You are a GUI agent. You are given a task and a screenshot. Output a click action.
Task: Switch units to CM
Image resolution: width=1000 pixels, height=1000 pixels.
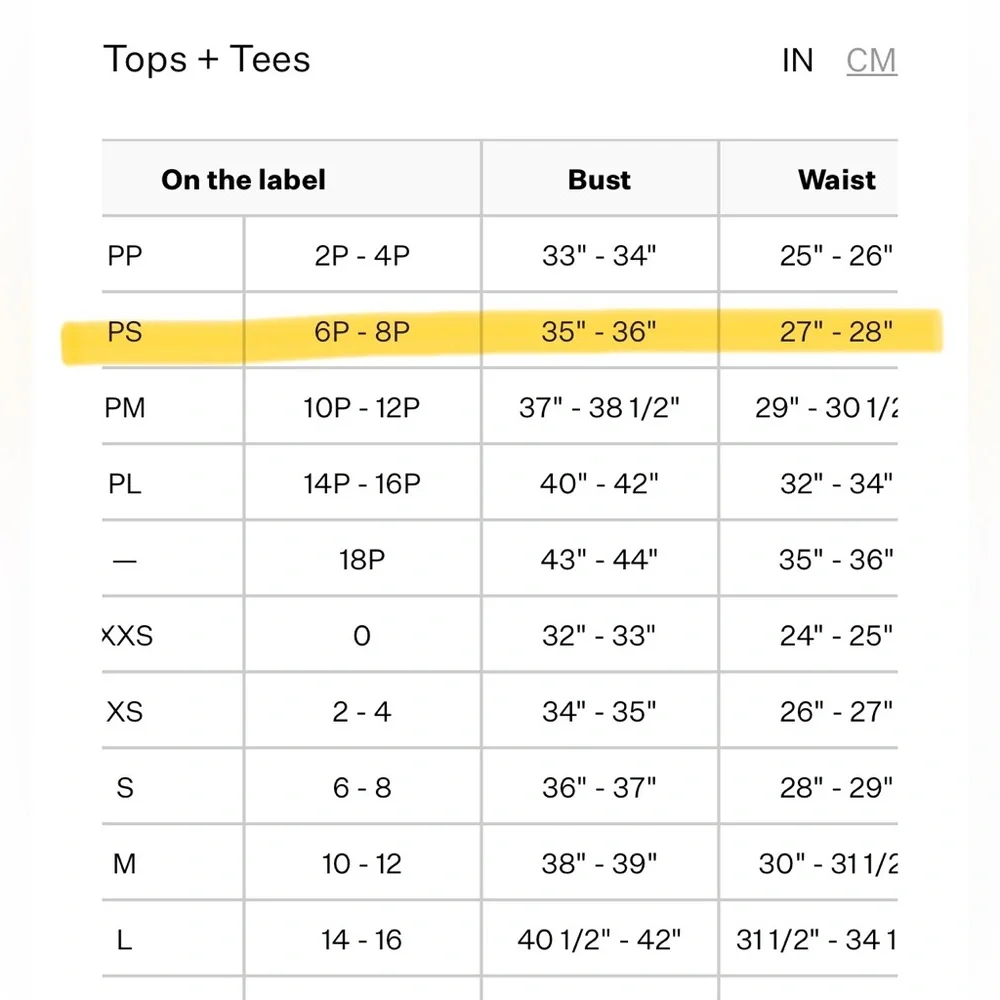pyautogui.click(x=871, y=61)
